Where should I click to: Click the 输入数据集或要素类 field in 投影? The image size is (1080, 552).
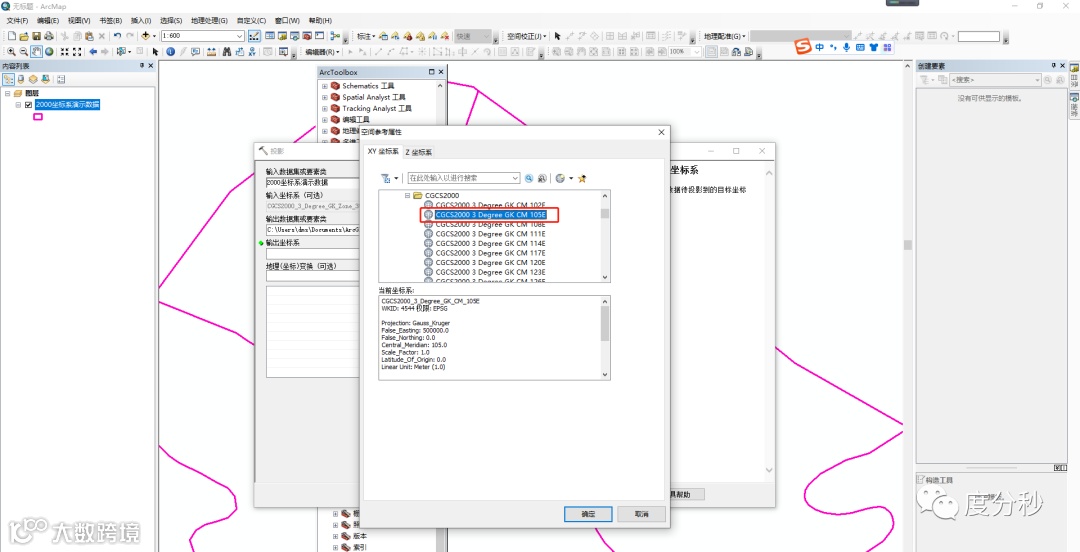pos(313,183)
